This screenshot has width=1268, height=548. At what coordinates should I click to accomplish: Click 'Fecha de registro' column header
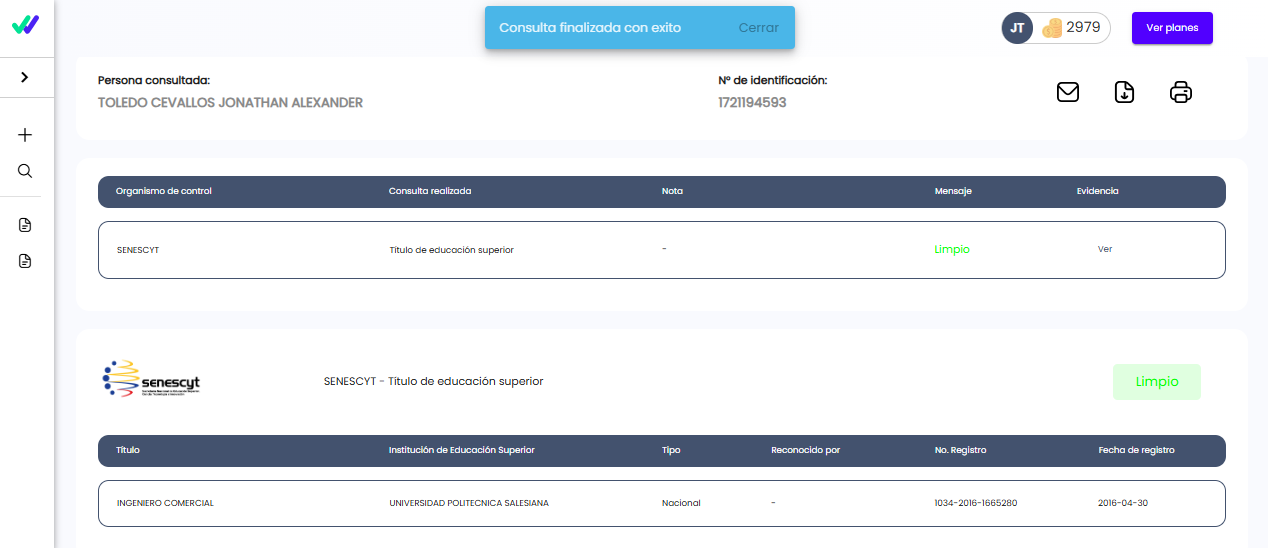pos(1137,450)
